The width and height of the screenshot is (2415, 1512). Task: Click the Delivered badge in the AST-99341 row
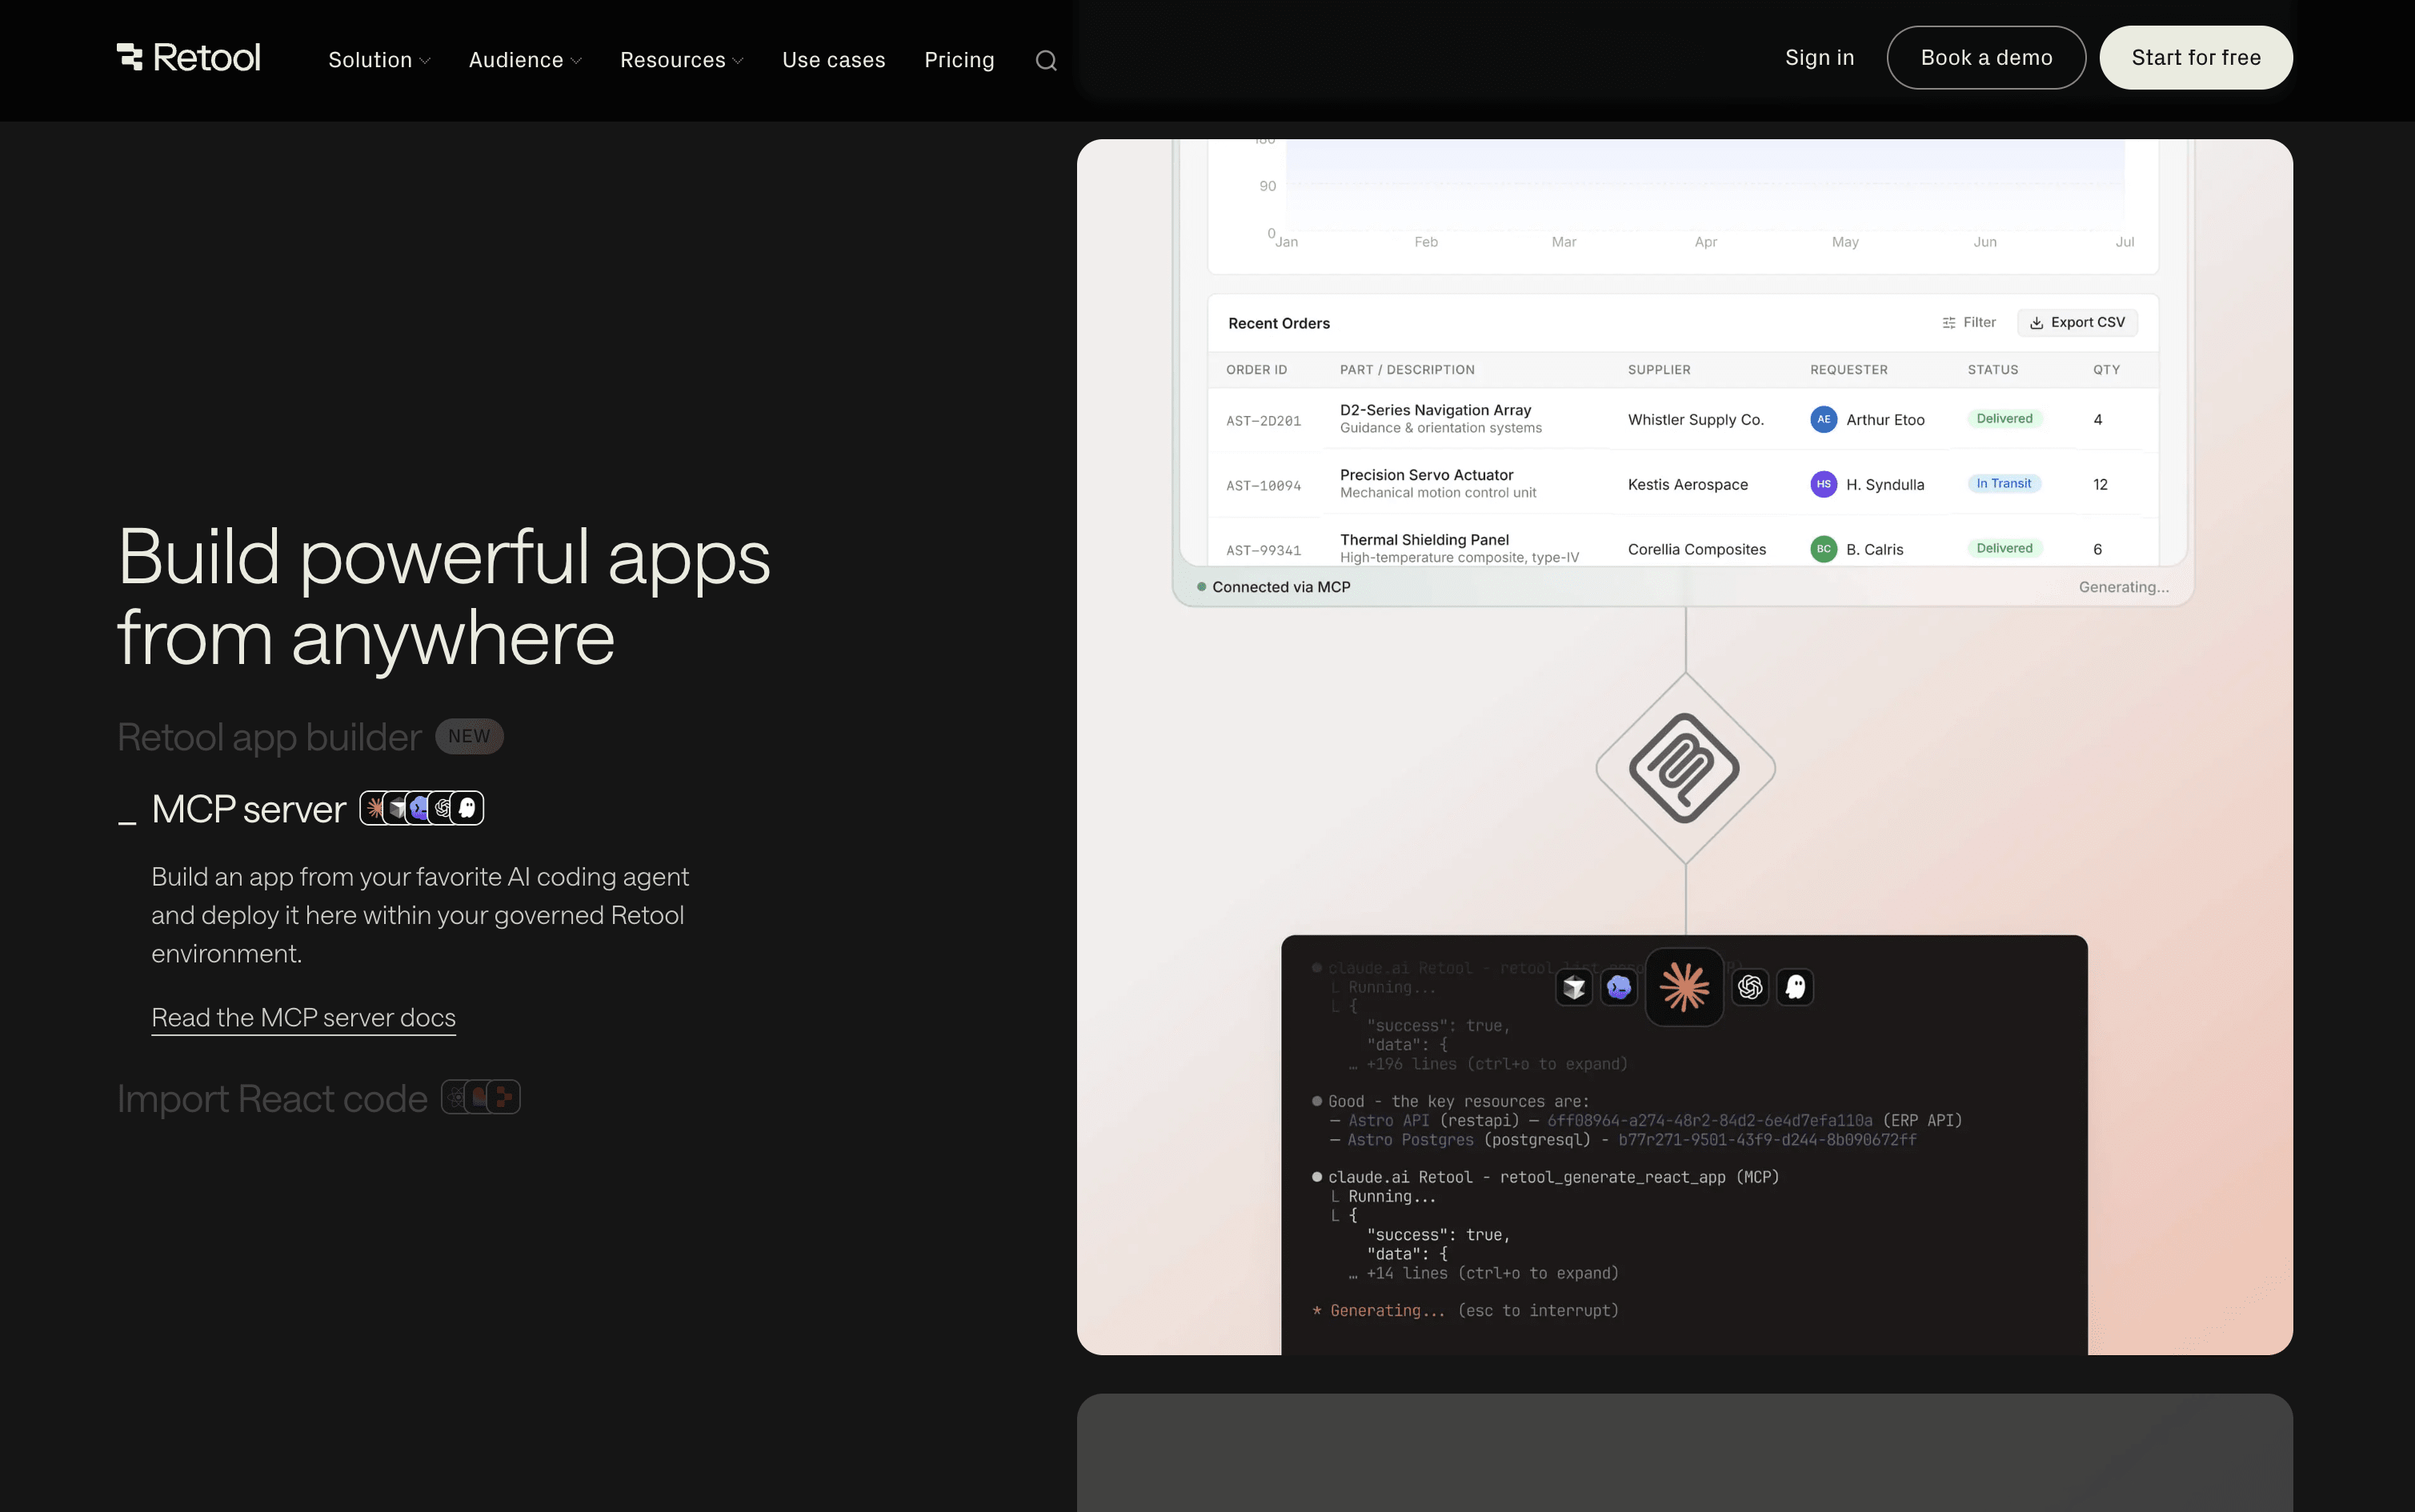[x=2004, y=548]
